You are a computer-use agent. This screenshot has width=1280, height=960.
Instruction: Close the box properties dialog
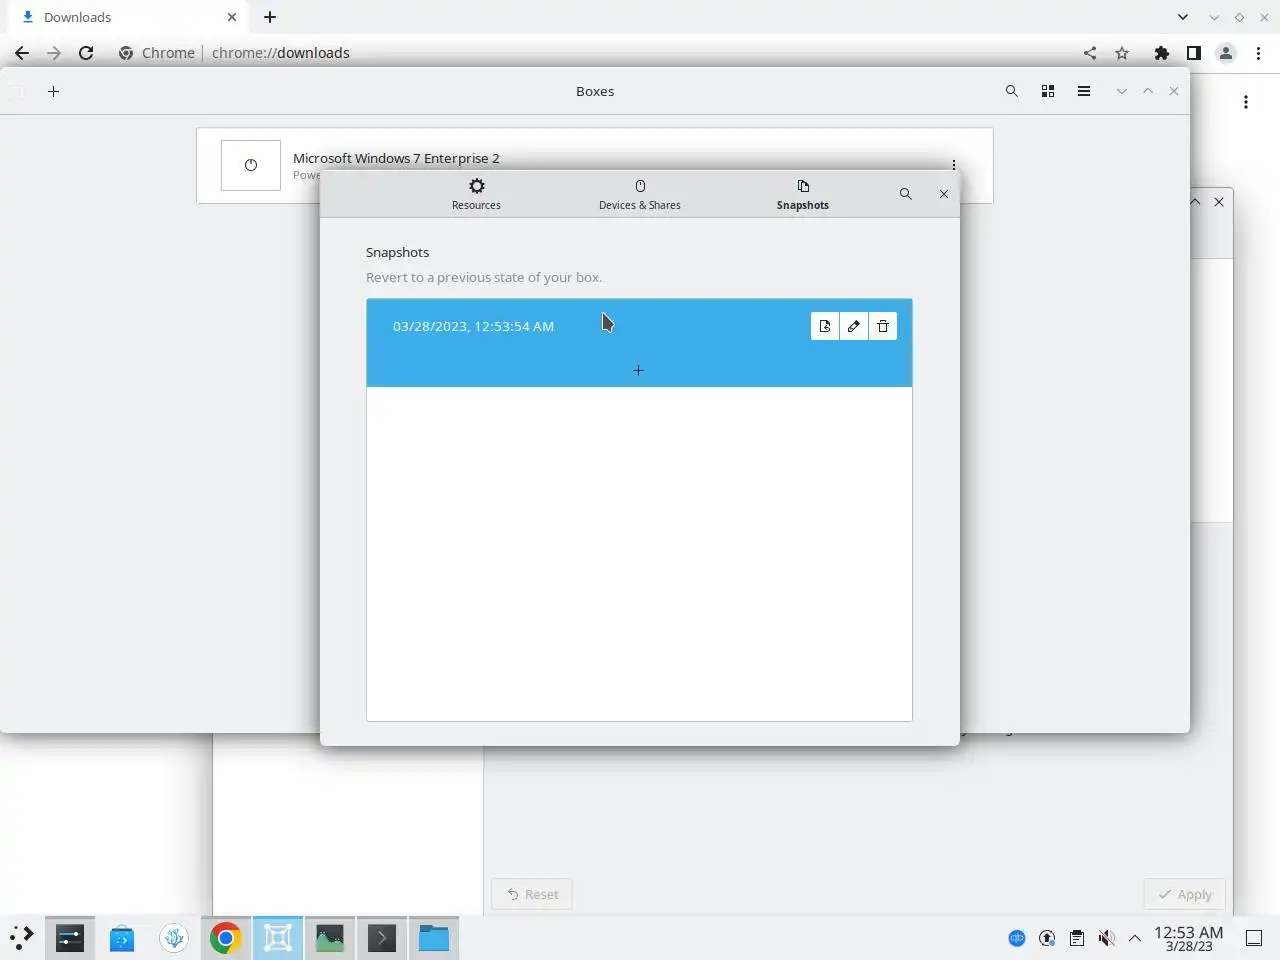pyautogui.click(x=944, y=194)
